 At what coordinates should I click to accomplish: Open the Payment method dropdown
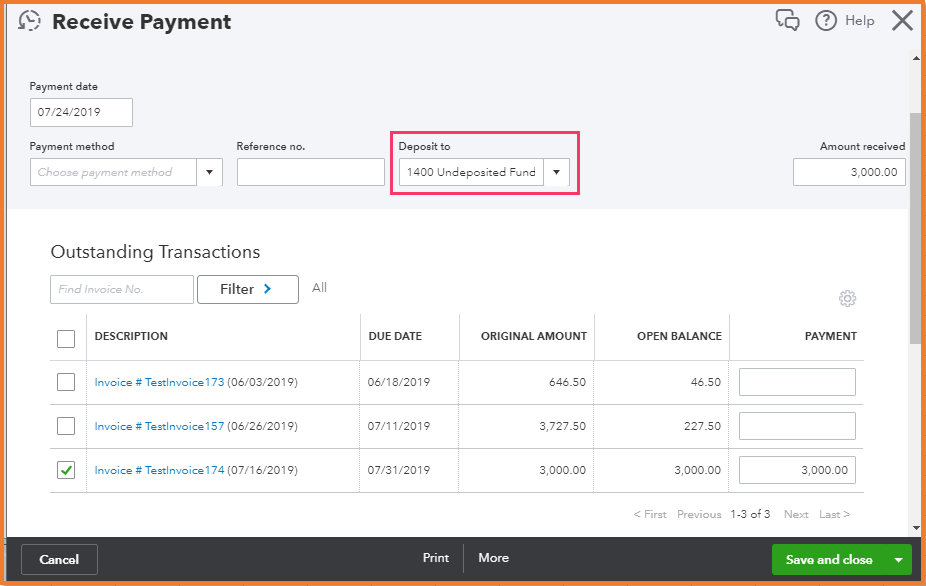[x=209, y=172]
